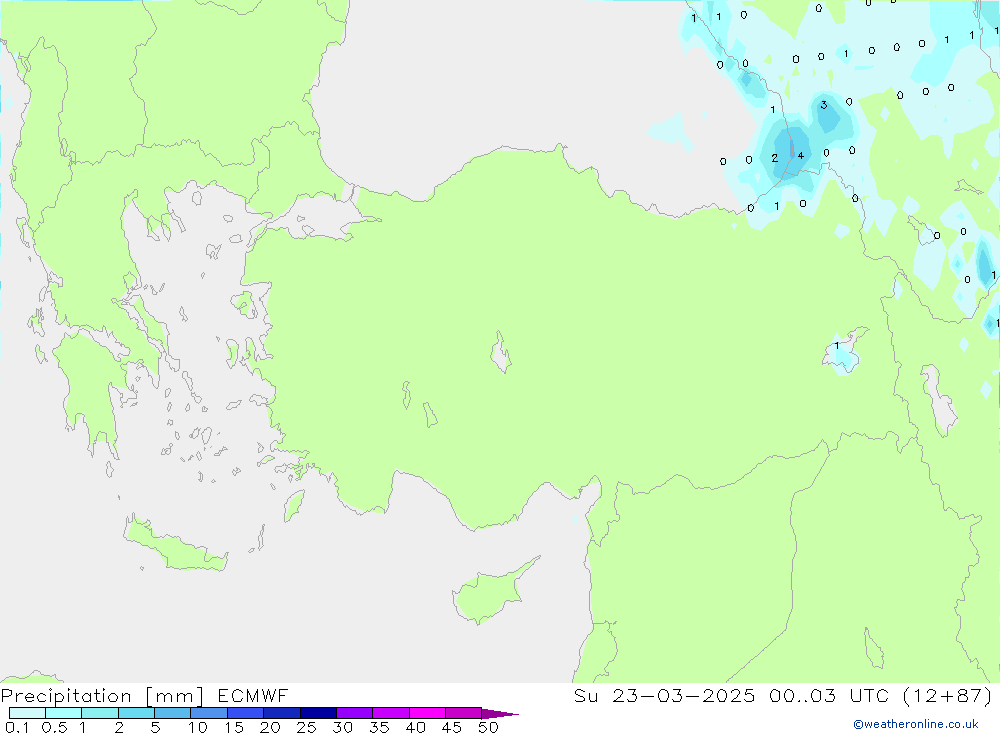Select the 5–10 mm legend color swatch
1000x733 pixels.
coord(173,713)
